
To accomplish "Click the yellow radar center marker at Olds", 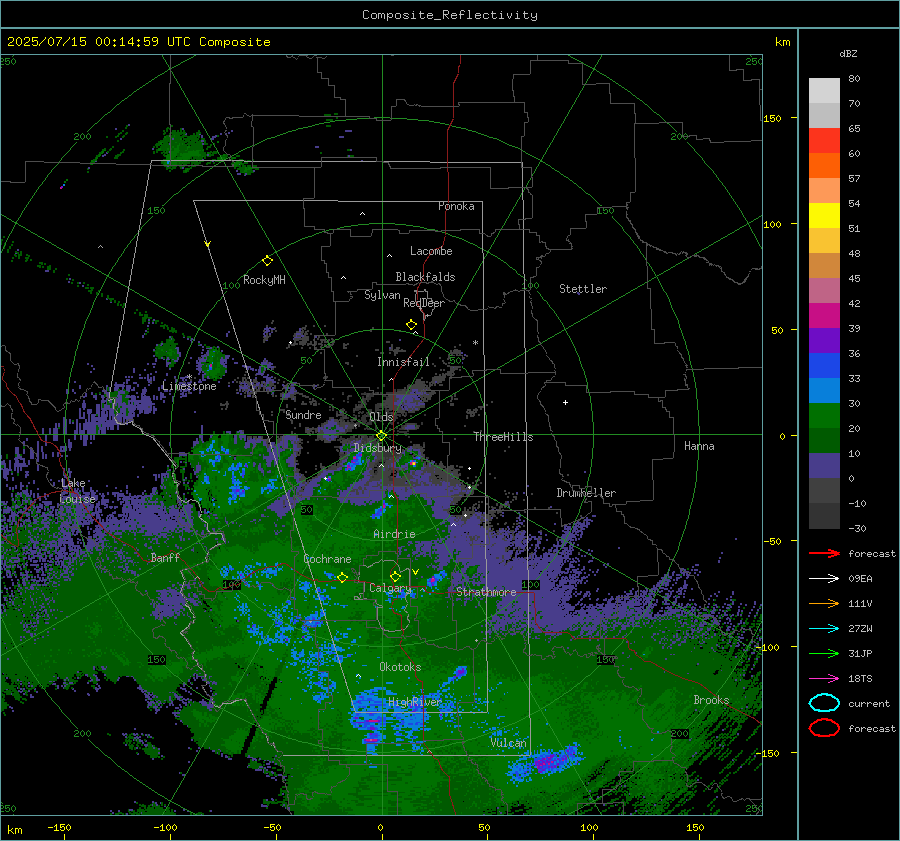I will tap(381, 436).
